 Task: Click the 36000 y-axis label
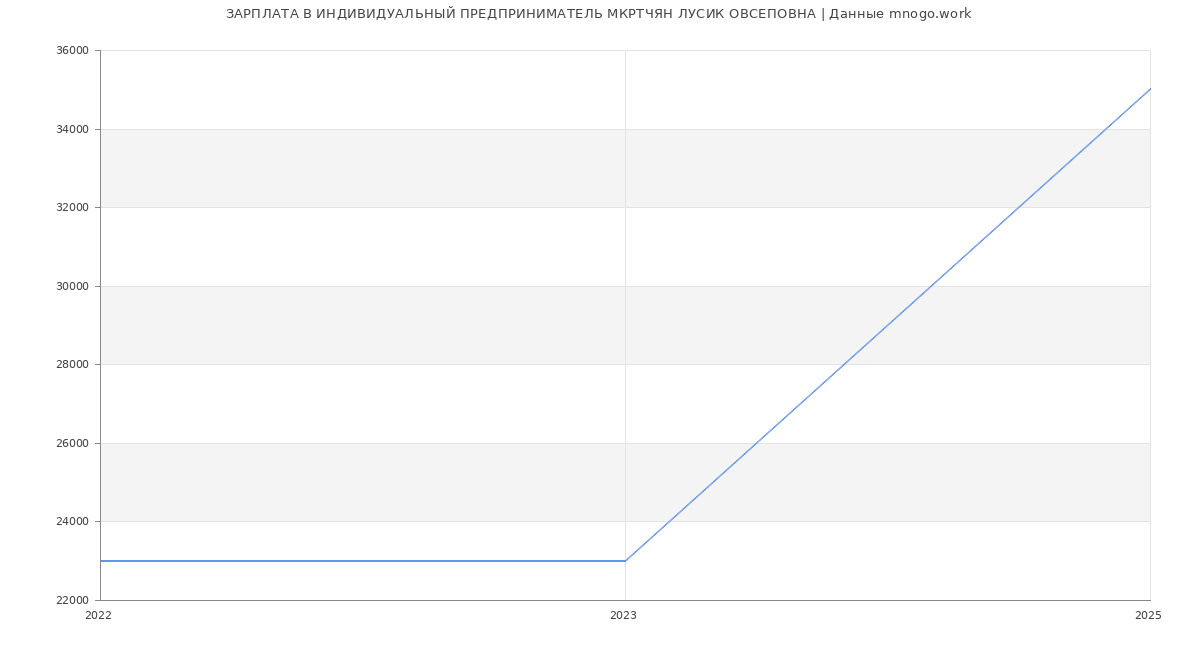tap(72, 51)
